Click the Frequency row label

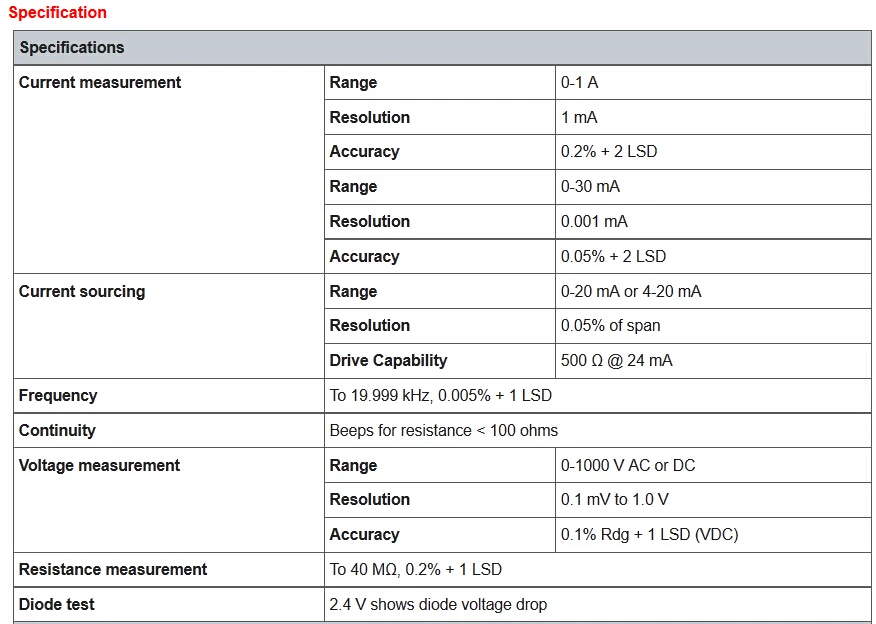58,396
